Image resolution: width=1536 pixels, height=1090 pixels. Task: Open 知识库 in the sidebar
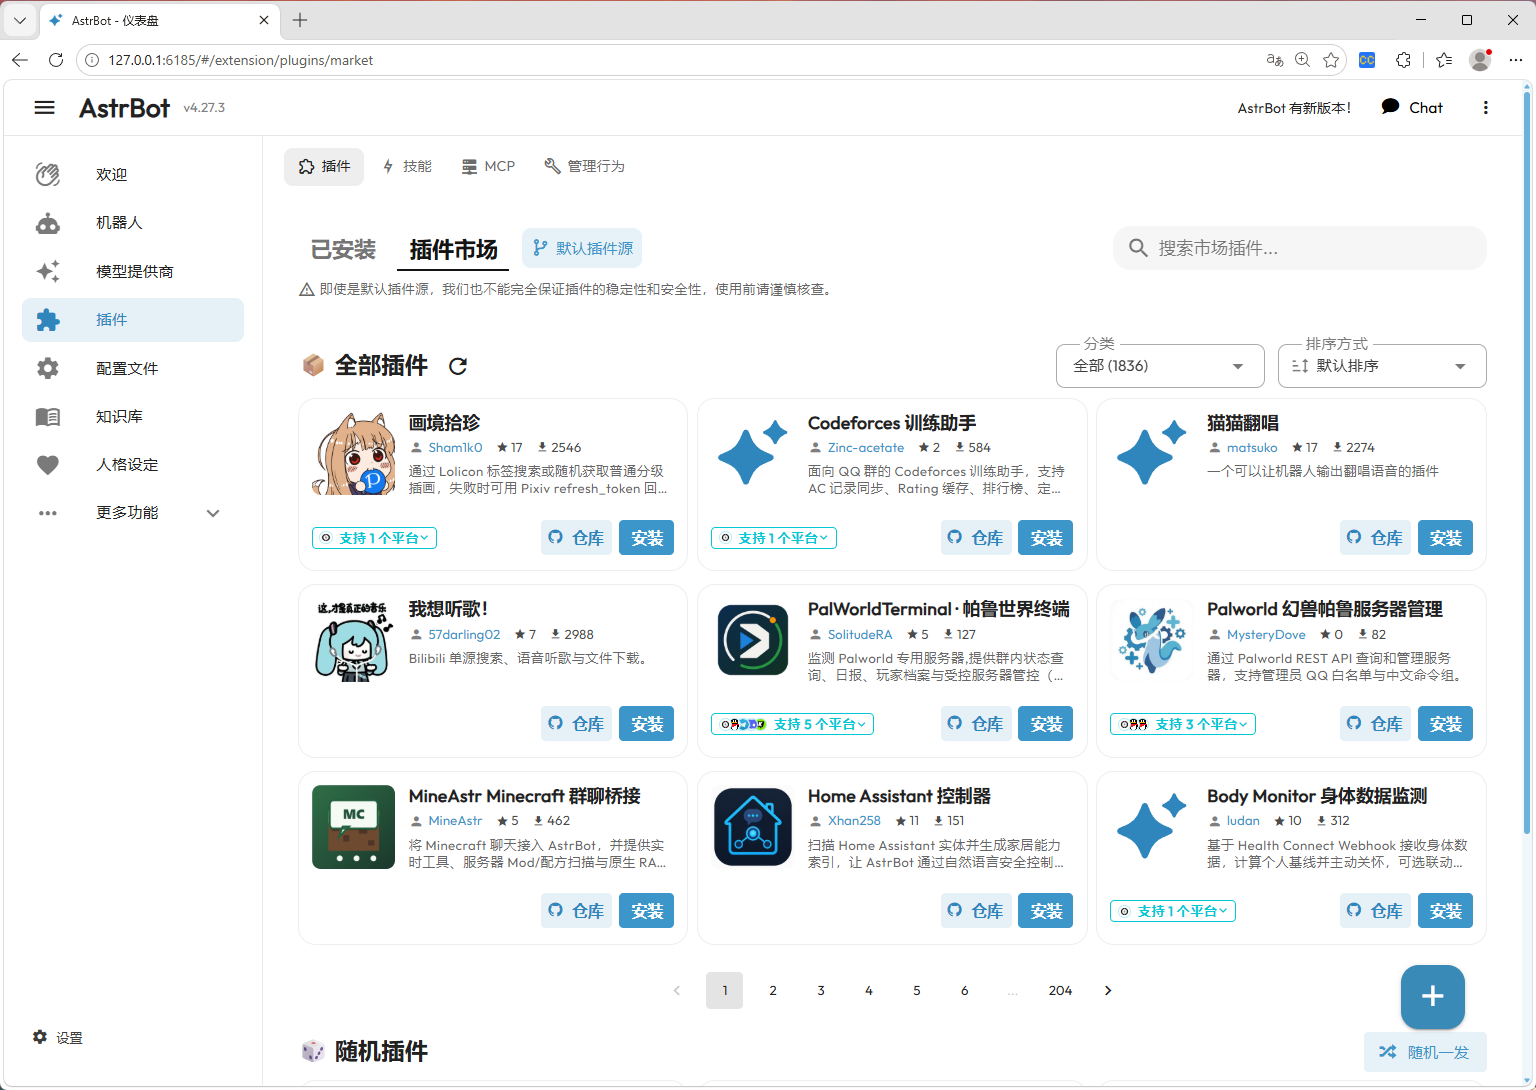click(133, 416)
